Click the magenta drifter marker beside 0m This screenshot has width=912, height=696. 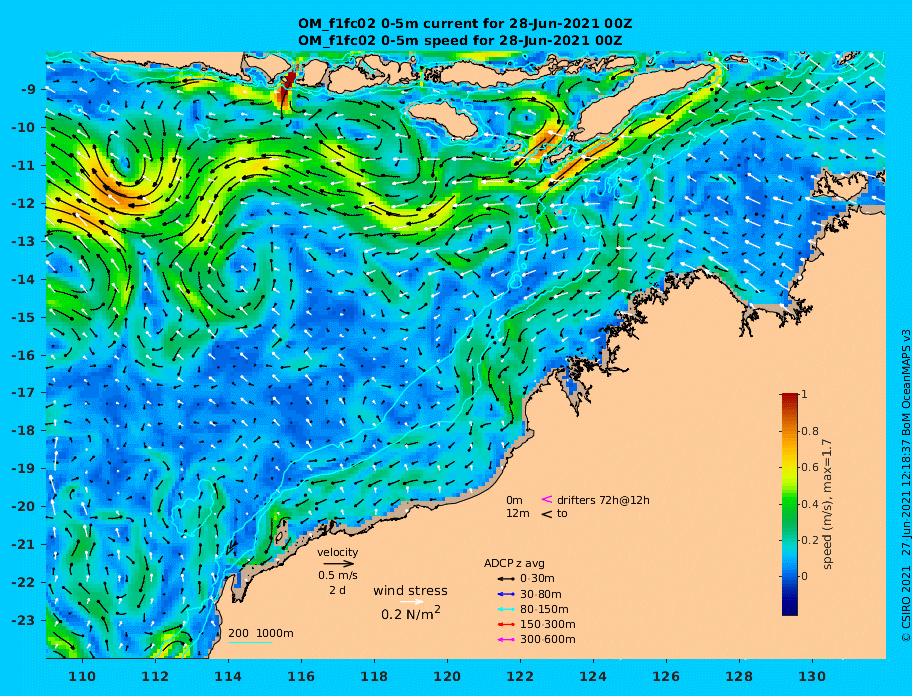(x=547, y=499)
